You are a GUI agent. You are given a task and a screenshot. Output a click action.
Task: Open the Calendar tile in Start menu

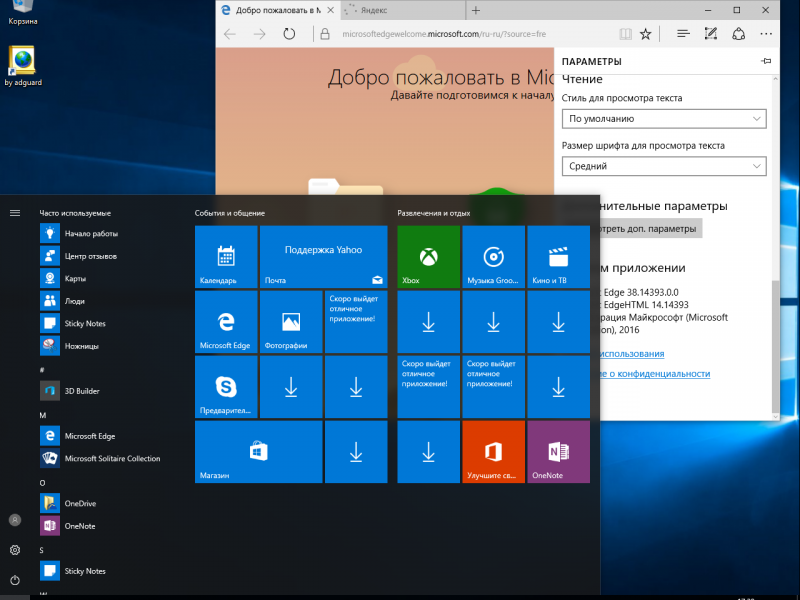tap(226, 257)
